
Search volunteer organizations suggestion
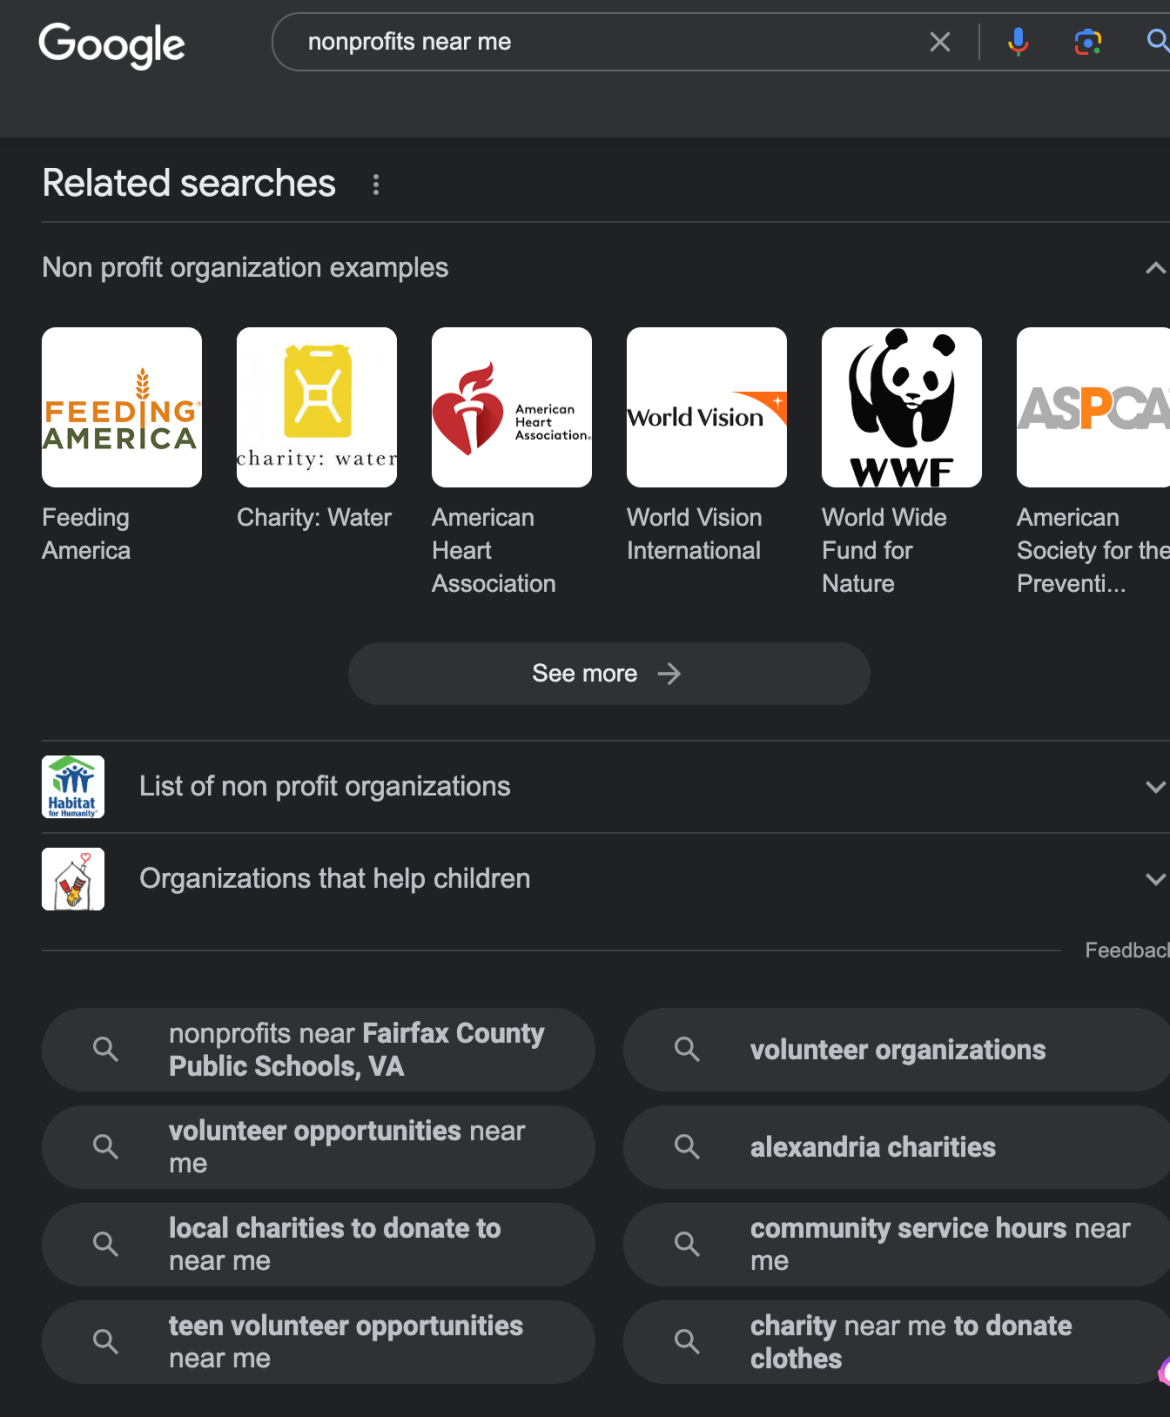click(x=897, y=1050)
